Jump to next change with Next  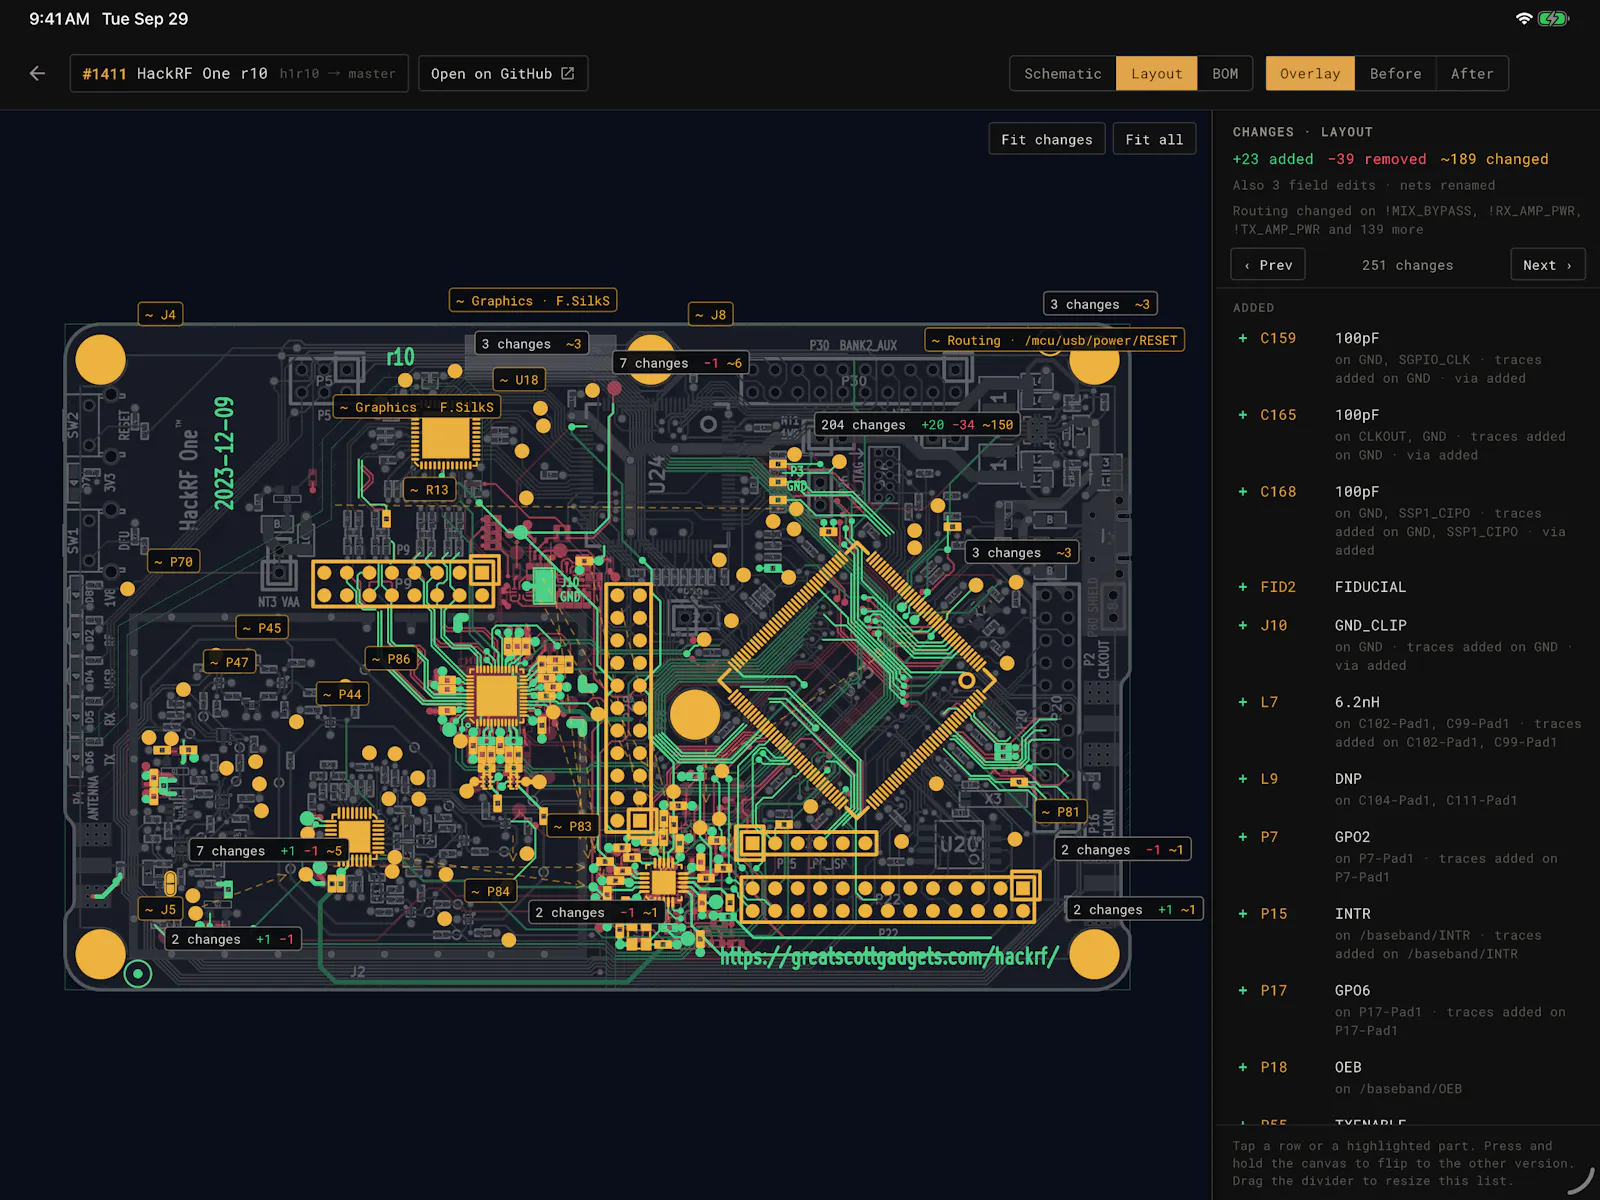[1547, 265]
